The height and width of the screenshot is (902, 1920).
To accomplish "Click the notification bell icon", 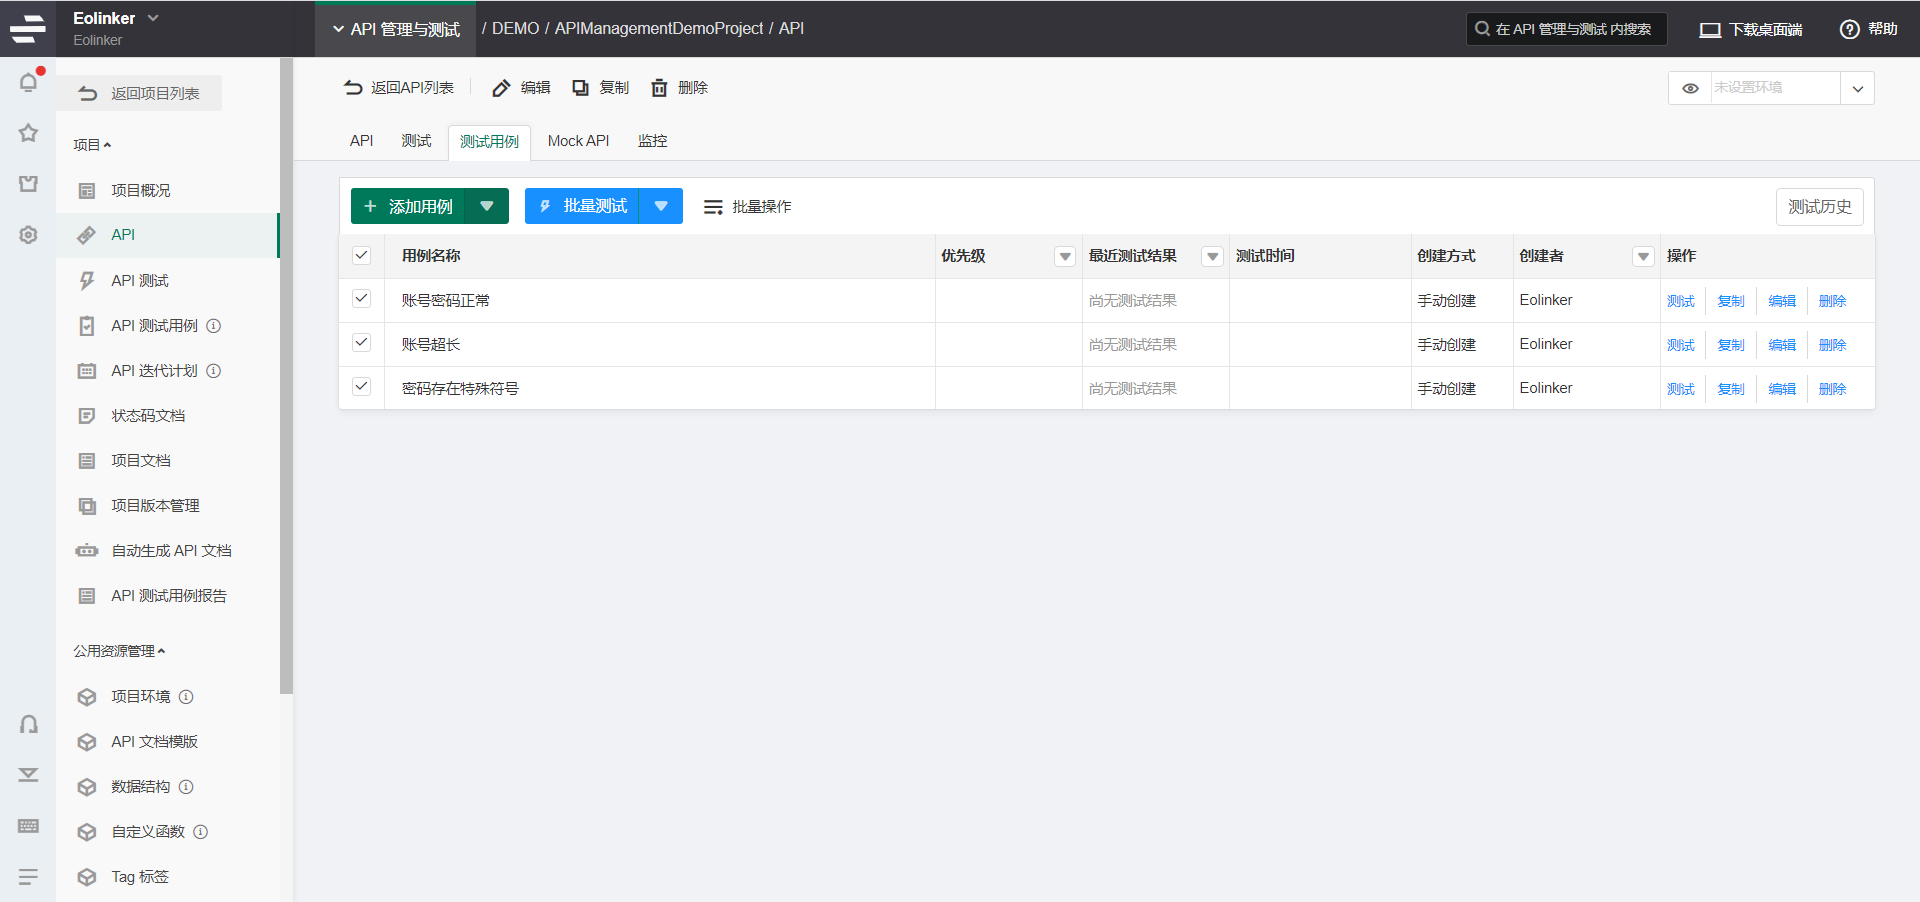I will (x=28, y=82).
